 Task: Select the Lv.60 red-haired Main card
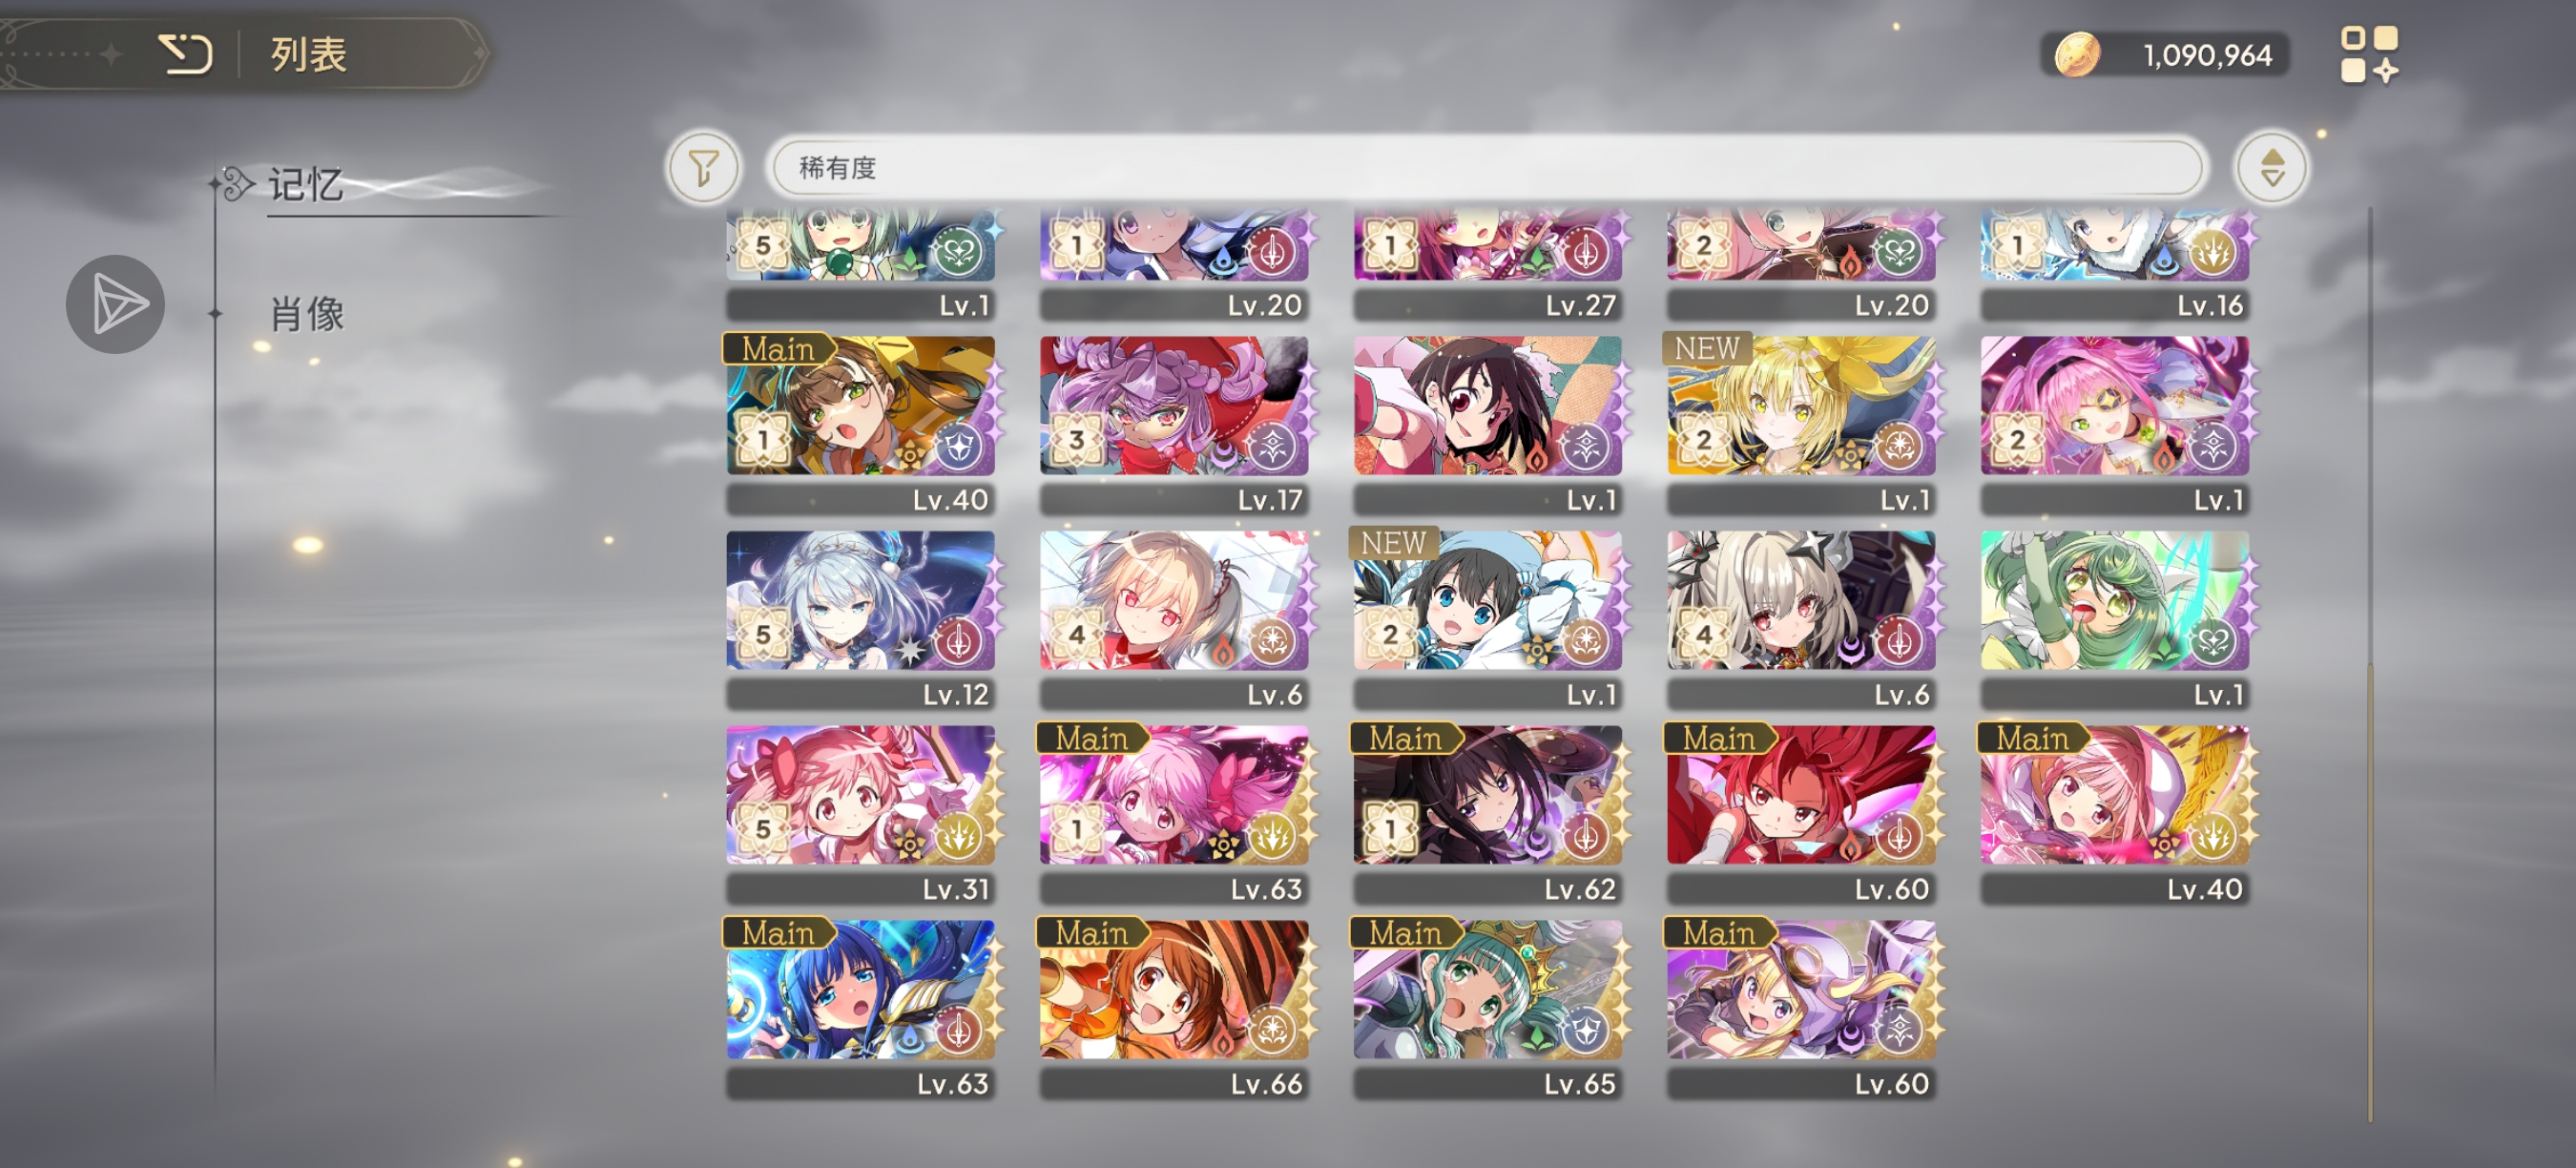(x=1800, y=814)
